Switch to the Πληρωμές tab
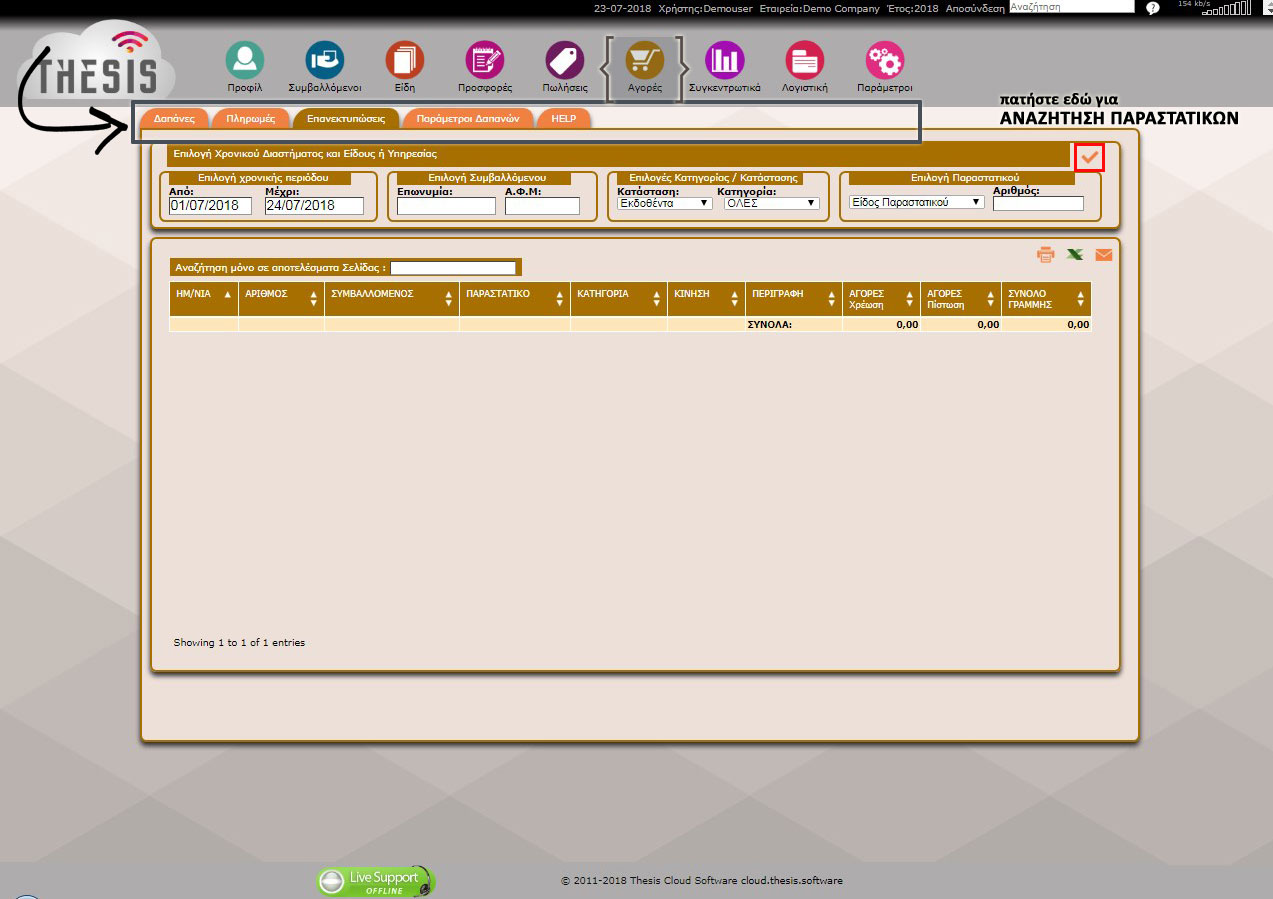The image size is (1273, 899). (x=250, y=119)
